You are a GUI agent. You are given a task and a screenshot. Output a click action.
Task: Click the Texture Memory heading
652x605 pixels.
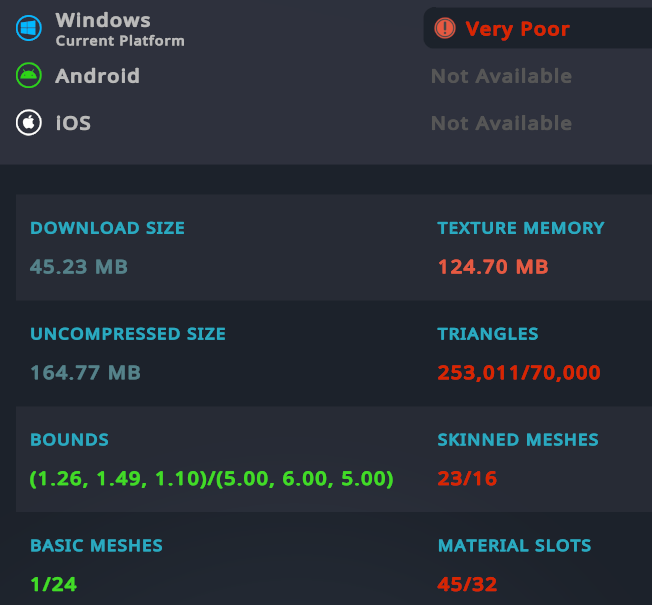point(521,228)
